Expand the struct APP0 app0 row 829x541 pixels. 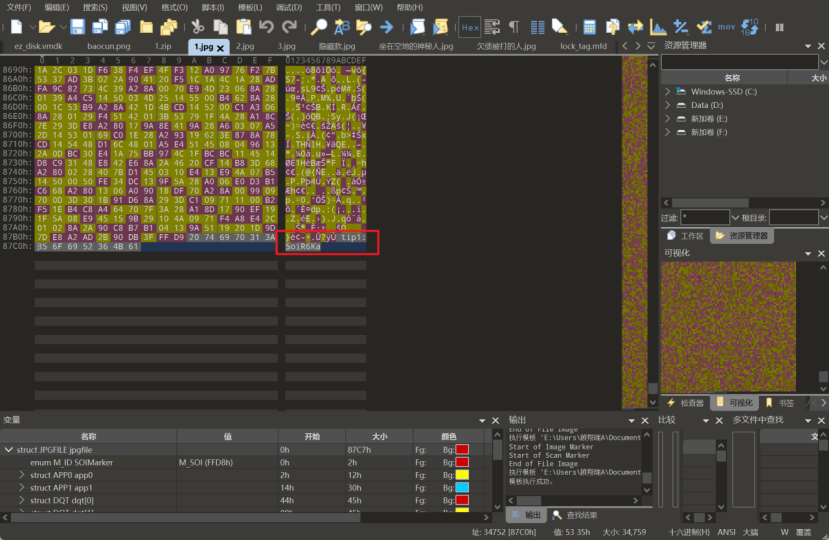pyautogui.click(x=22, y=475)
